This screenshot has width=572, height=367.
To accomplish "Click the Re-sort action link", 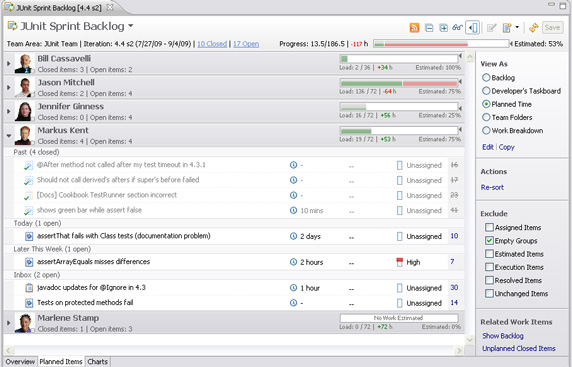I will 492,187.
